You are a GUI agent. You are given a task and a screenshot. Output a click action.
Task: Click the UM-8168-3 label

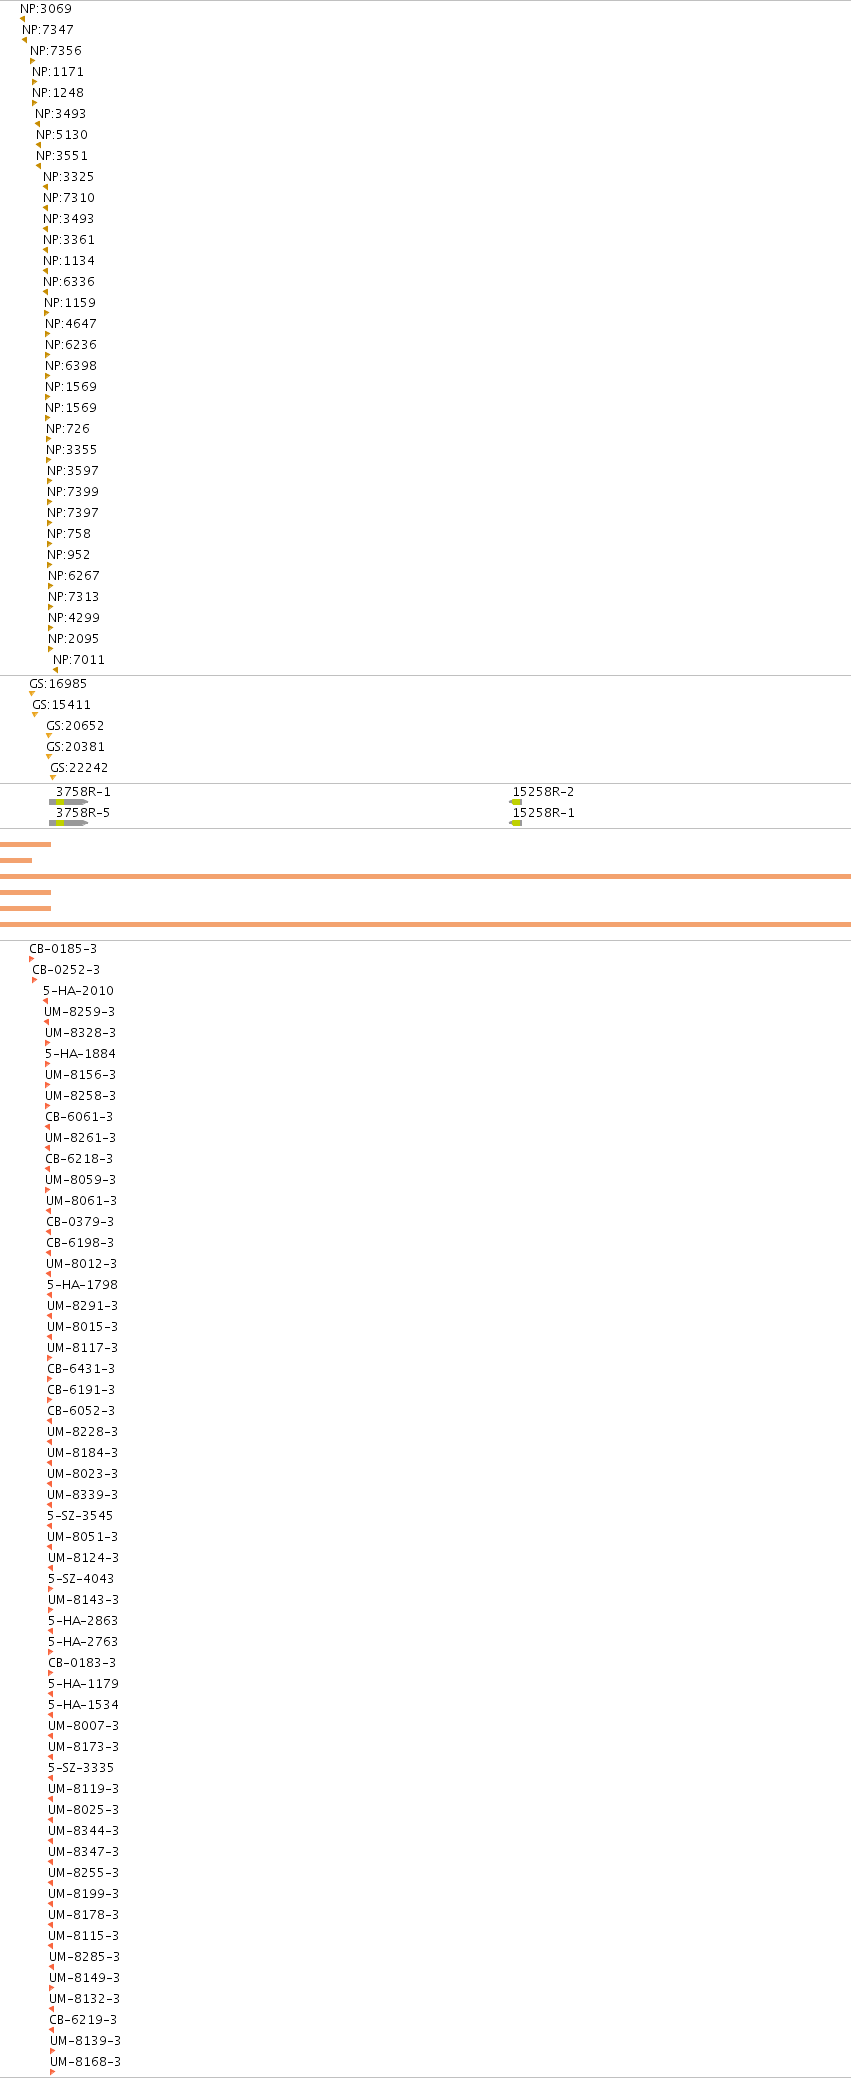point(86,2062)
